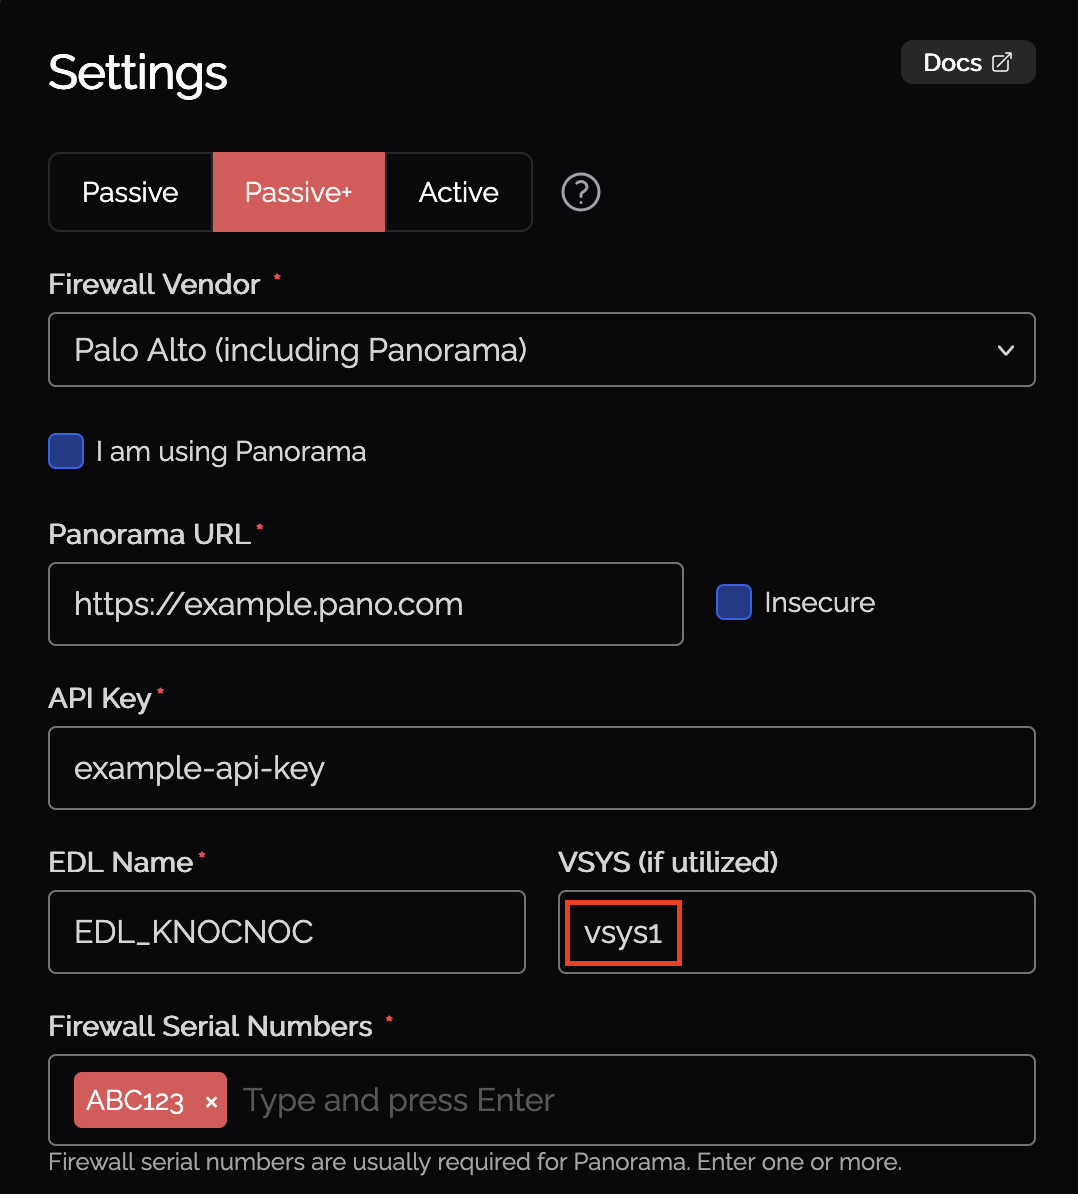The height and width of the screenshot is (1194, 1078).
Task: Click the ABC123 serial number tag
Action: point(135,1101)
